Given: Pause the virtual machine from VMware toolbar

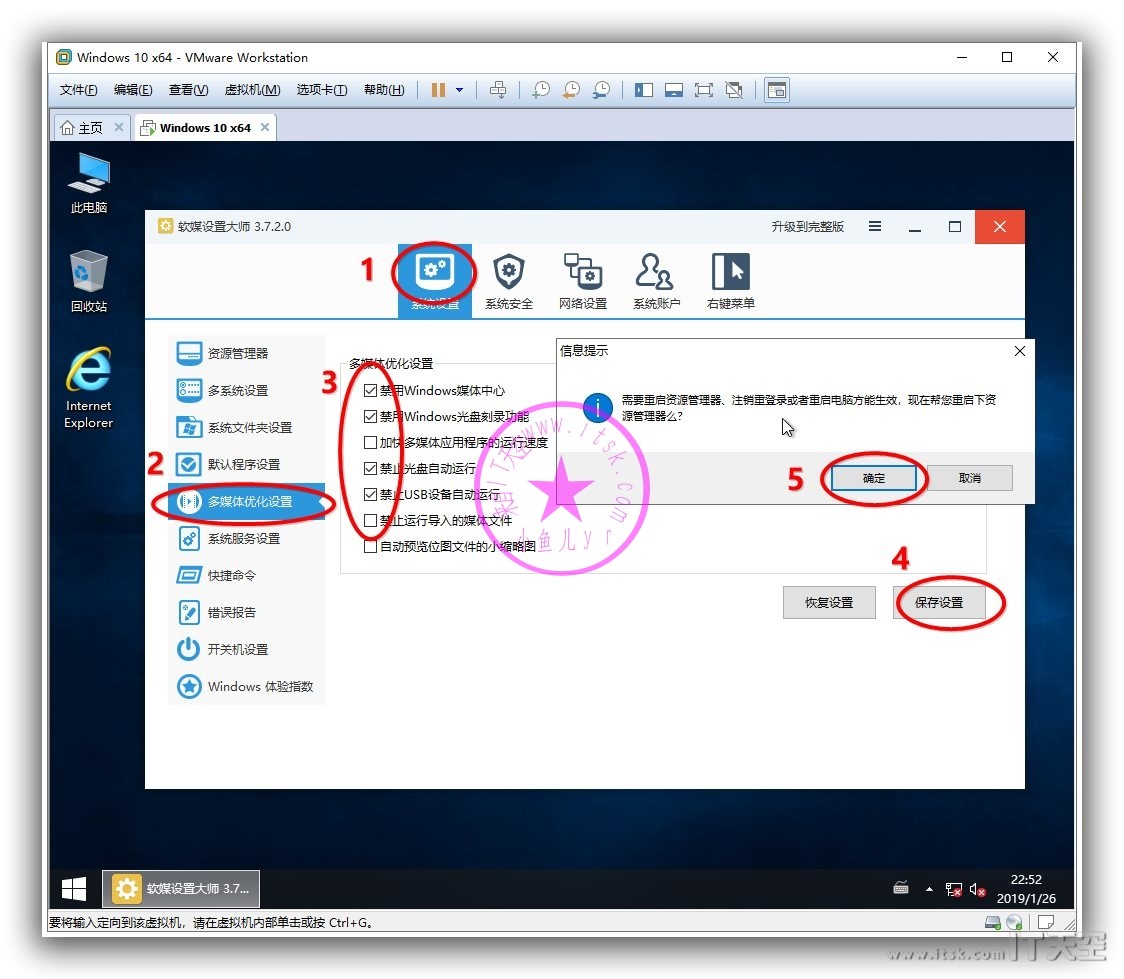Looking at the screenshot, I should [438, 90].
